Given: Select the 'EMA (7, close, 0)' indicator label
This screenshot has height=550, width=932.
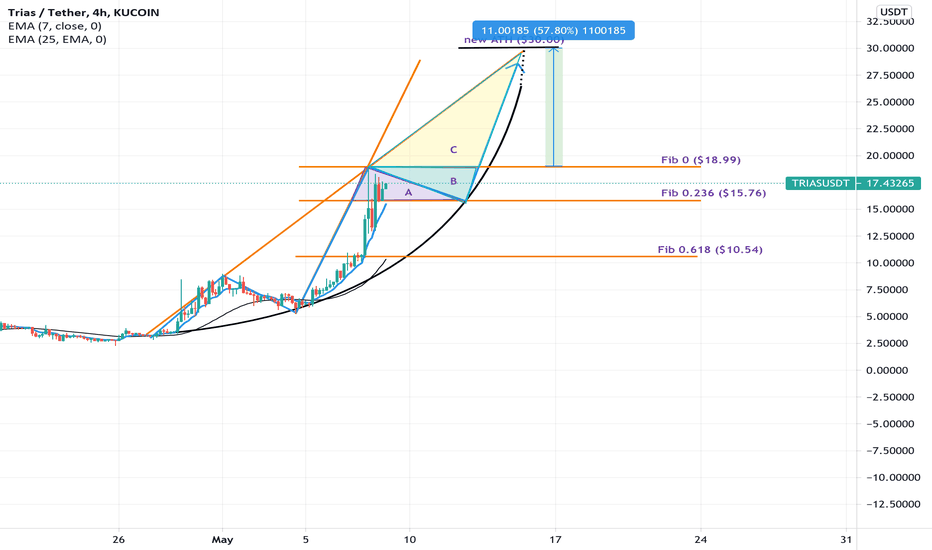Looking at the screenshot, I should click(x=55, y=26).
